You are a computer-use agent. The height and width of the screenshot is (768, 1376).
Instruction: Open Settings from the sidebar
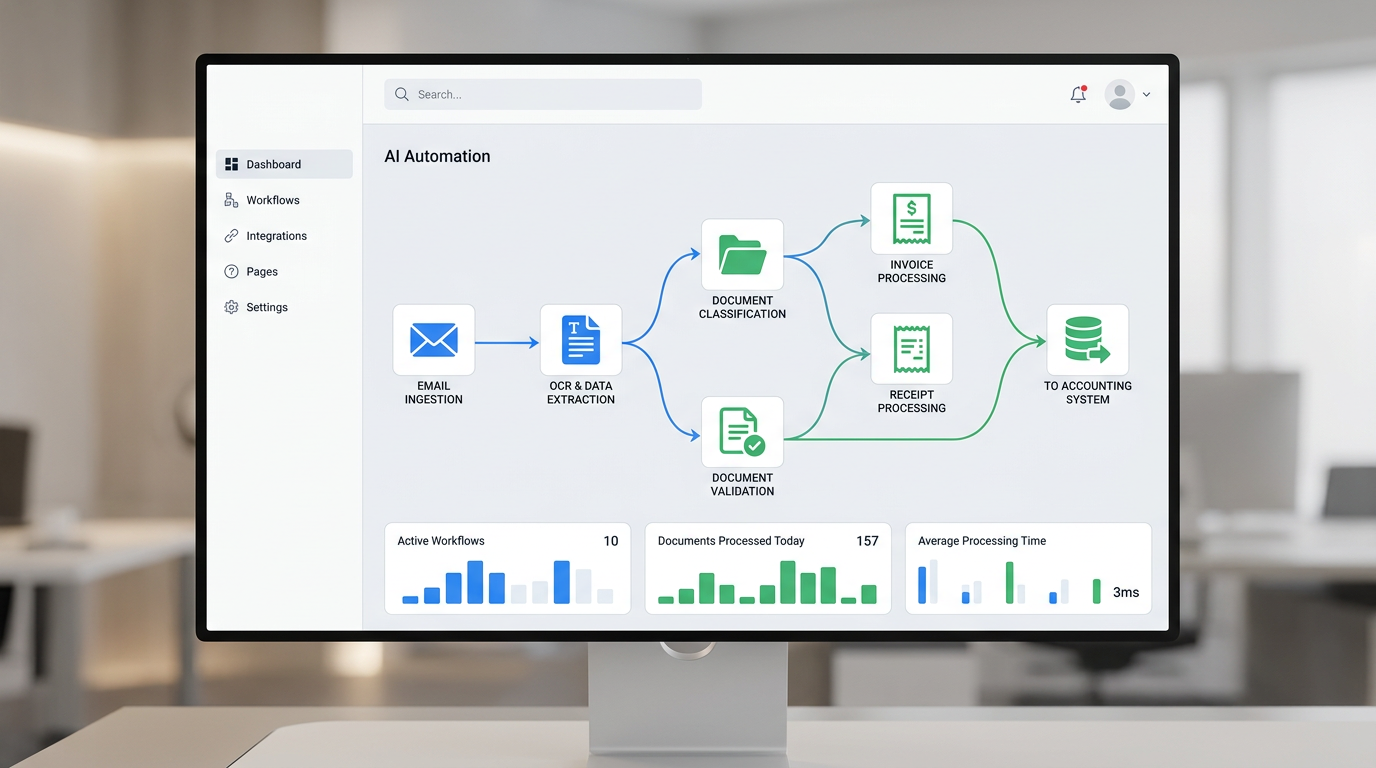(267, 307)
